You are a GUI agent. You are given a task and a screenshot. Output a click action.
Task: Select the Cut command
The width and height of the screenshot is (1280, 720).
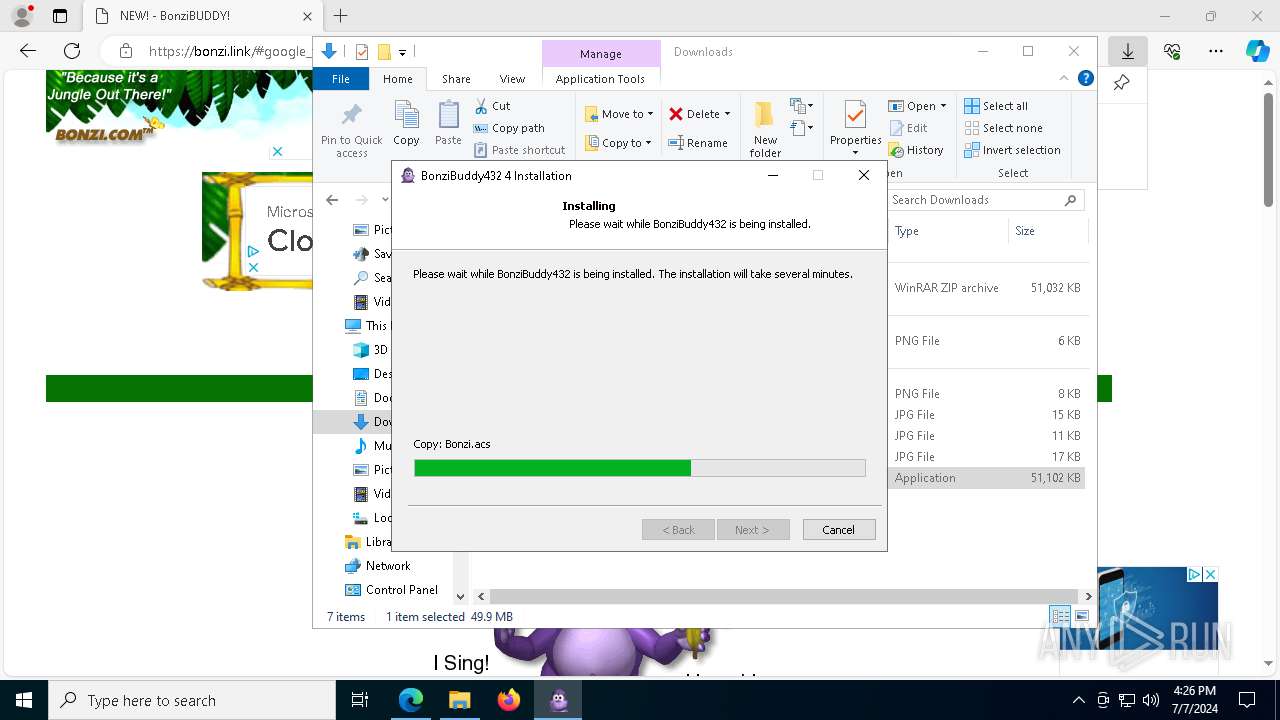[x=492, y=106]
